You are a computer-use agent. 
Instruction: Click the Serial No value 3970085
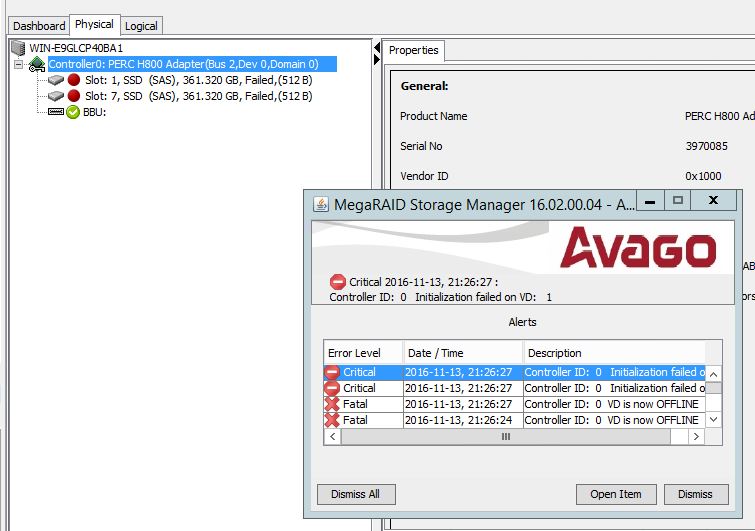pos(706,146)
